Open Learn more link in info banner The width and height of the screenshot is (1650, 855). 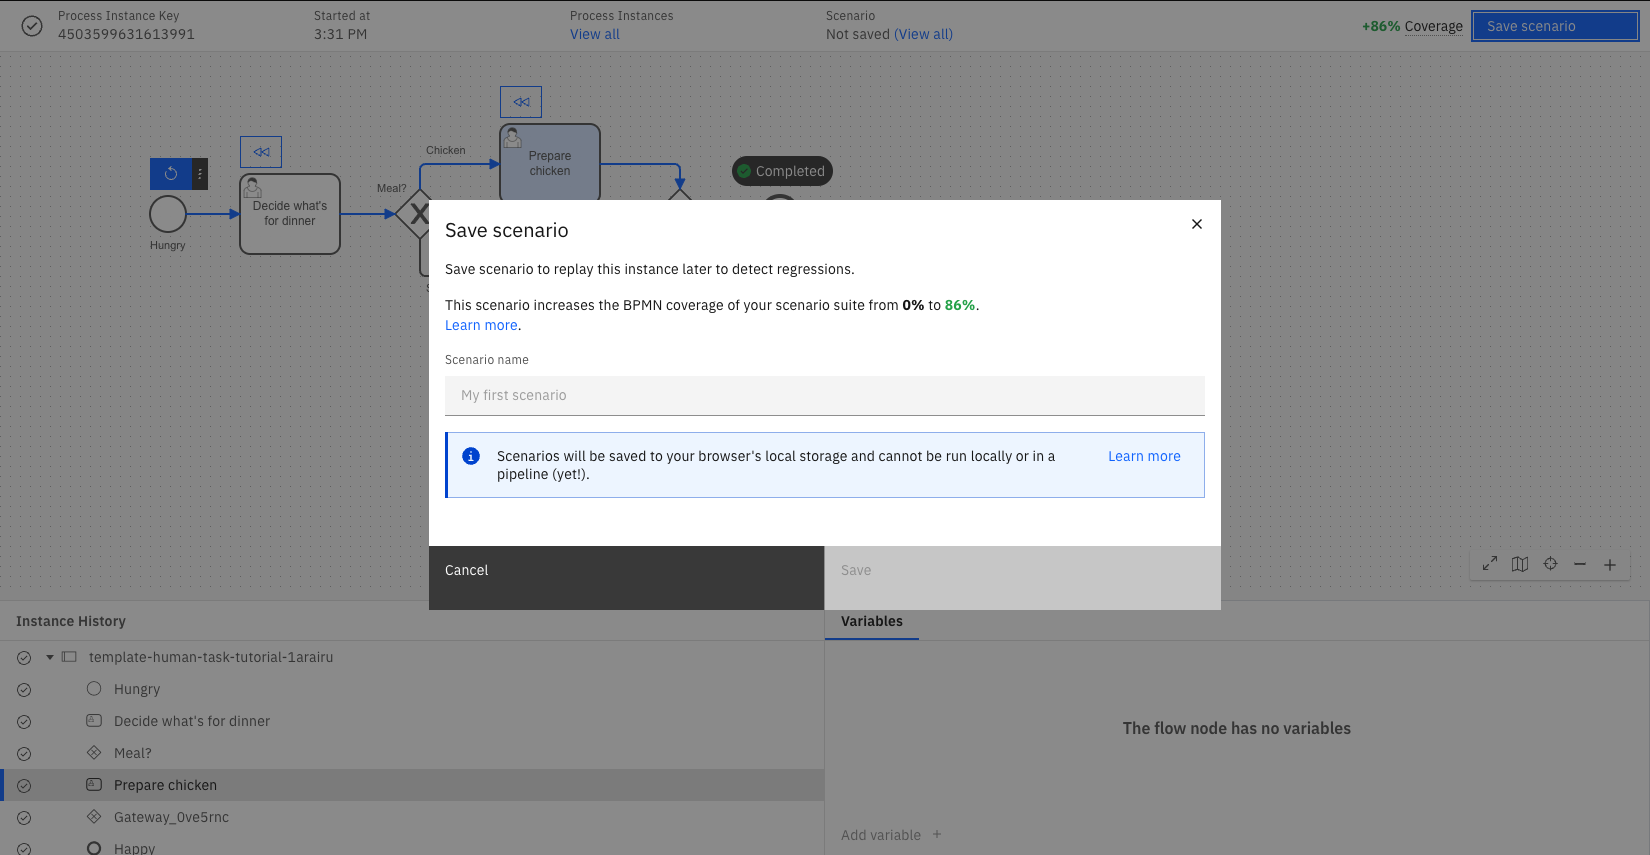tap(1144, 456)
